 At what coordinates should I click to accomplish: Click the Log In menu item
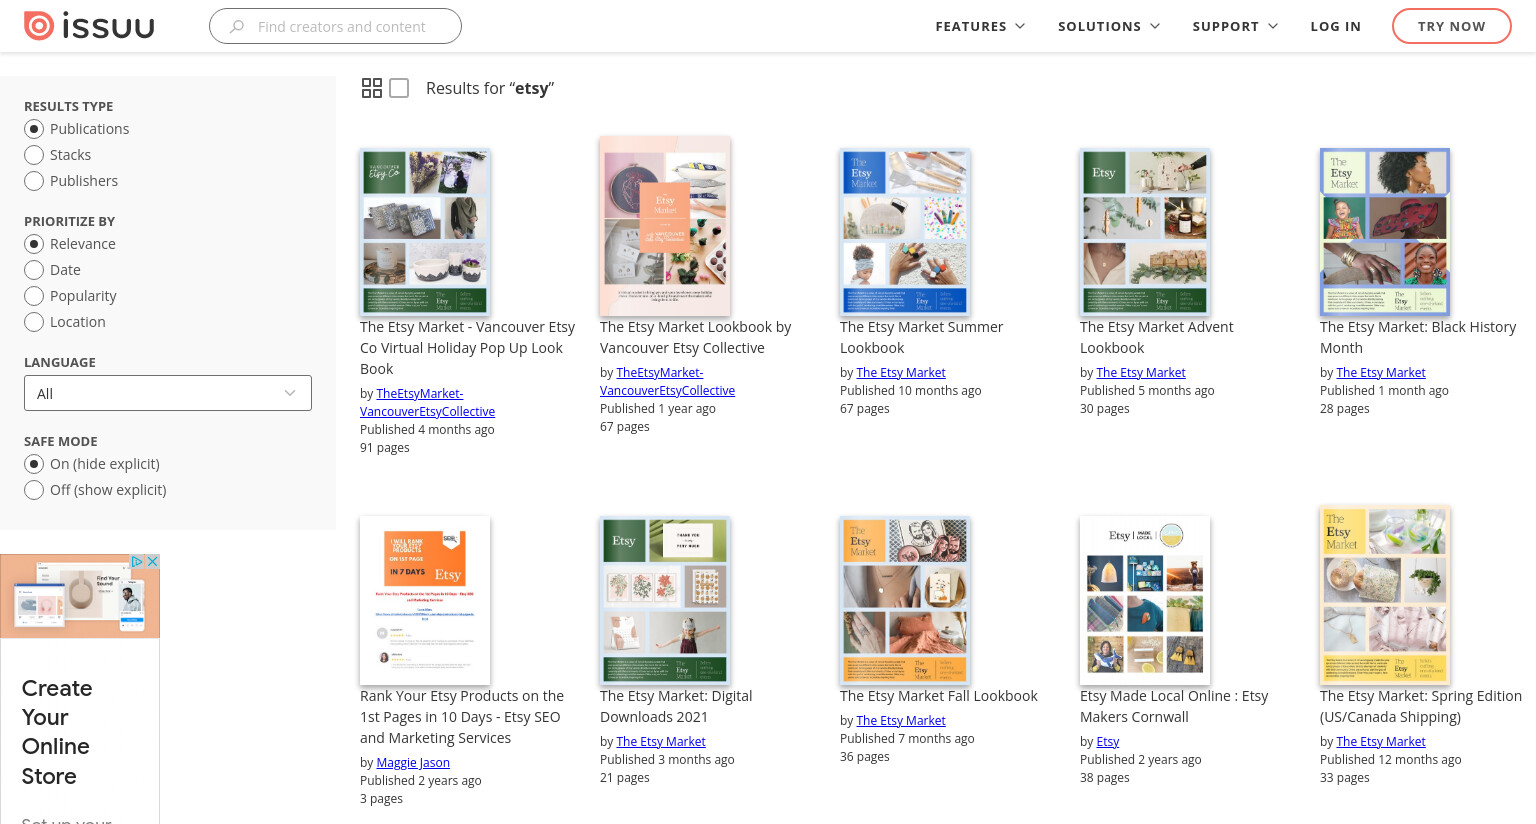pos(1335,27)
